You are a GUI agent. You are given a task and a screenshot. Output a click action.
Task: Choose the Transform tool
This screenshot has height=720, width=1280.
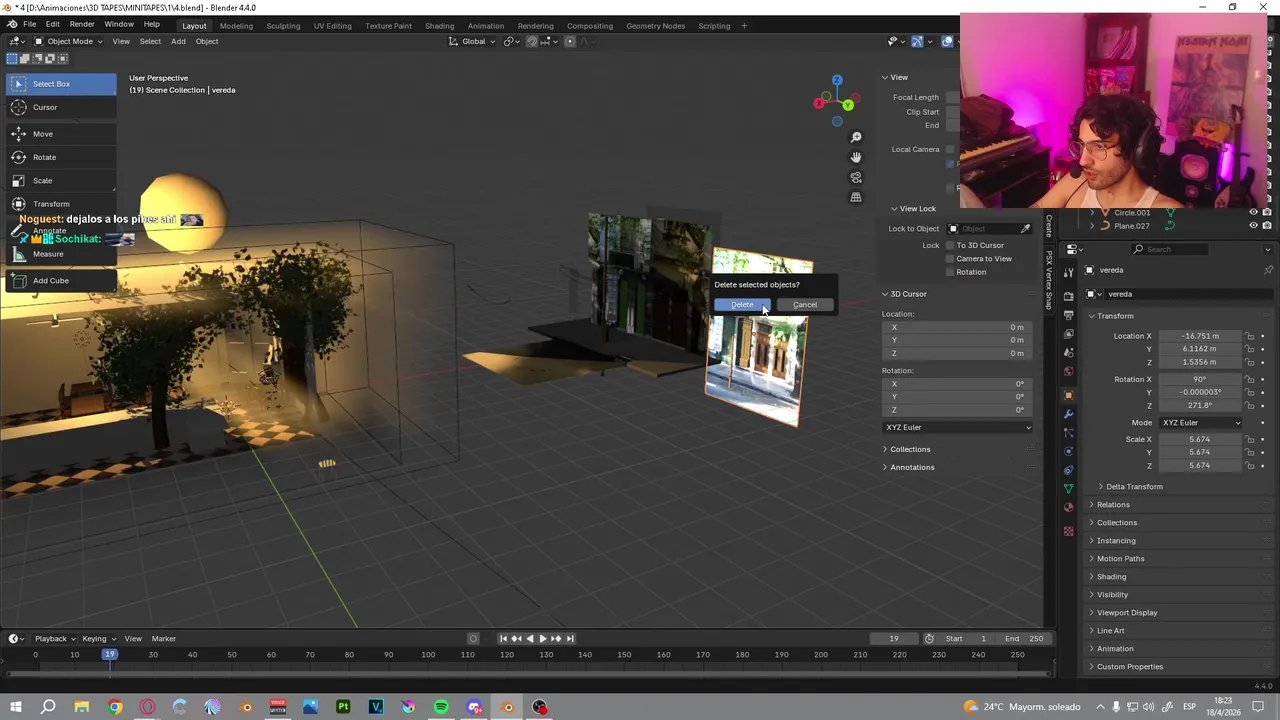click(60, 204)
